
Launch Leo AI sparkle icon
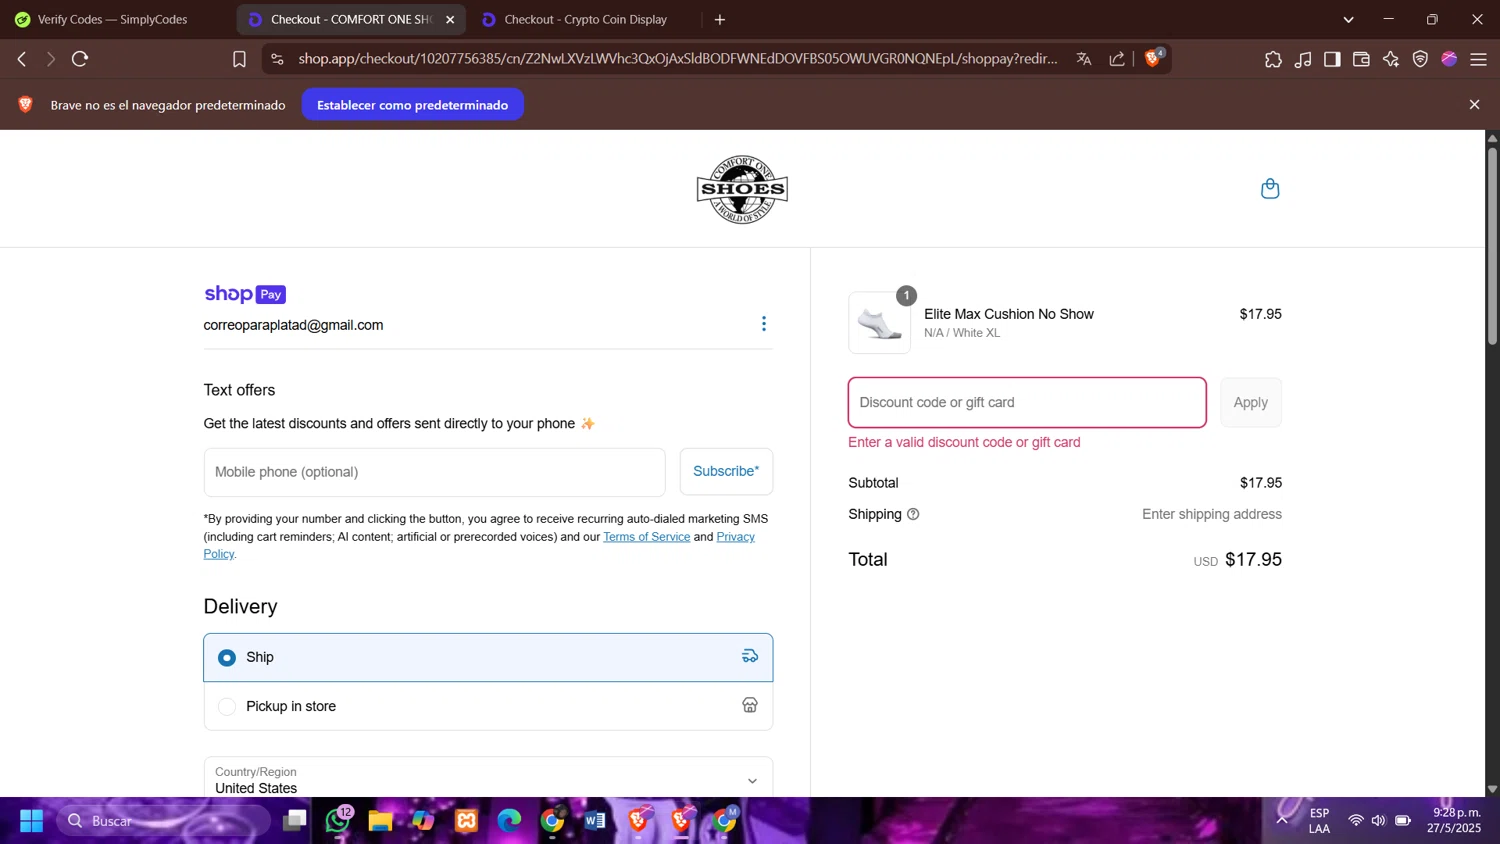(x=1391, y=59)
